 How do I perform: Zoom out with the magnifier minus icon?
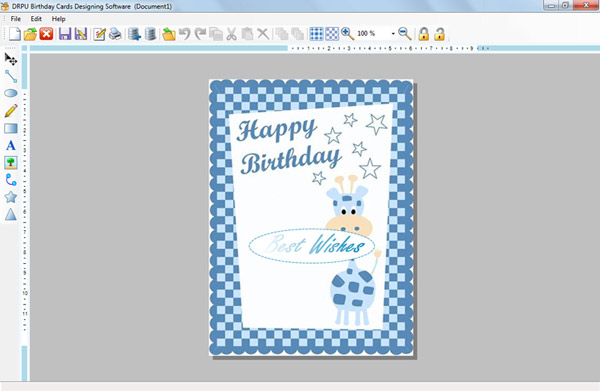(x=405, y=34)
